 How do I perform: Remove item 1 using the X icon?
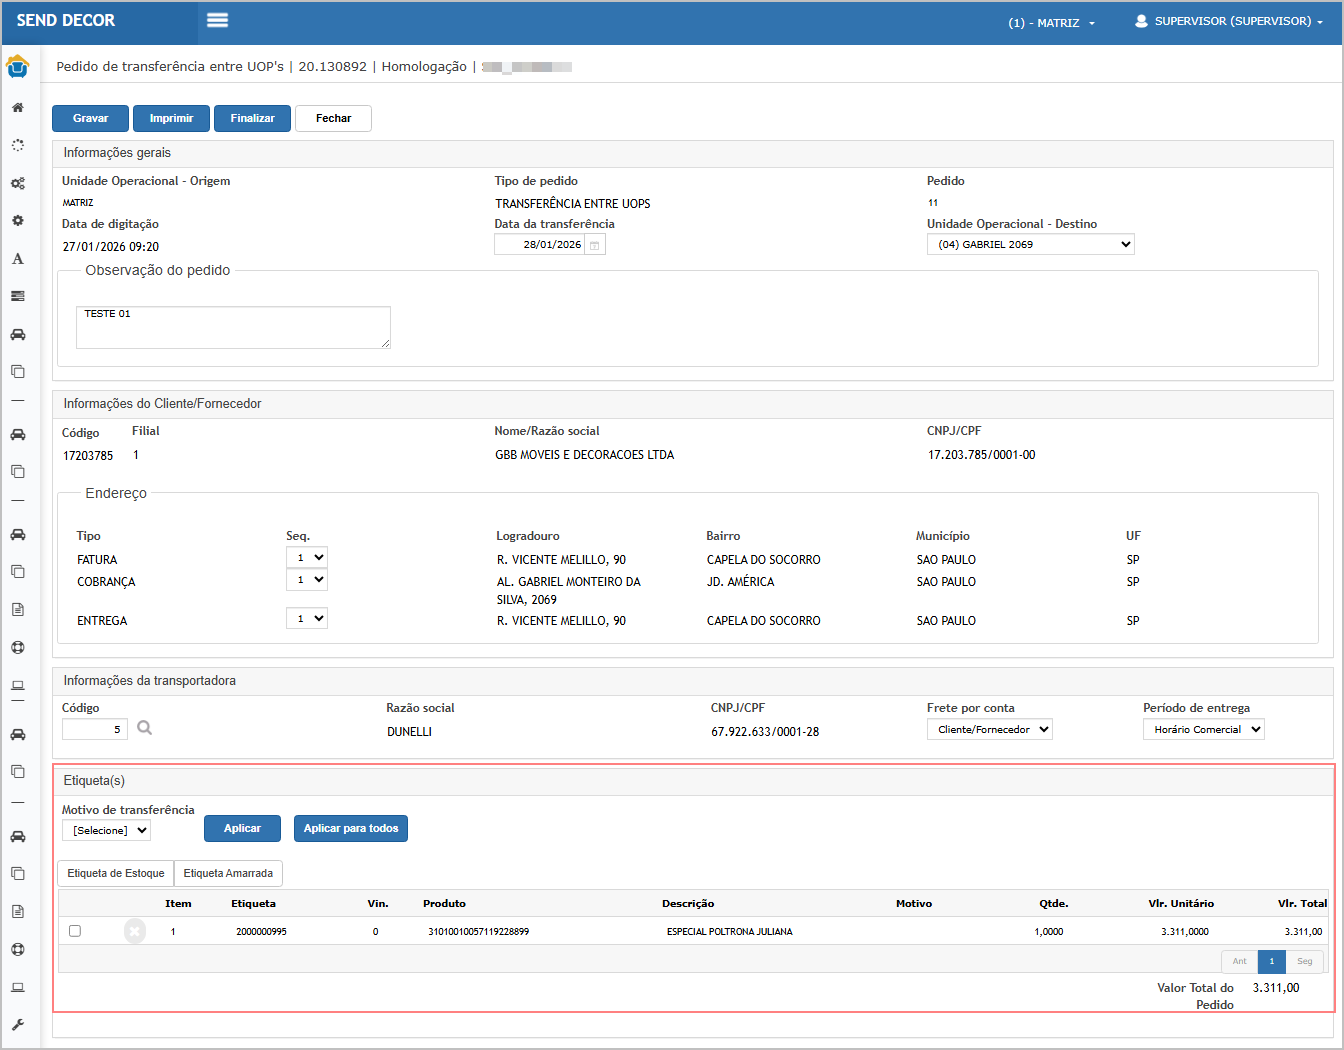135,932
